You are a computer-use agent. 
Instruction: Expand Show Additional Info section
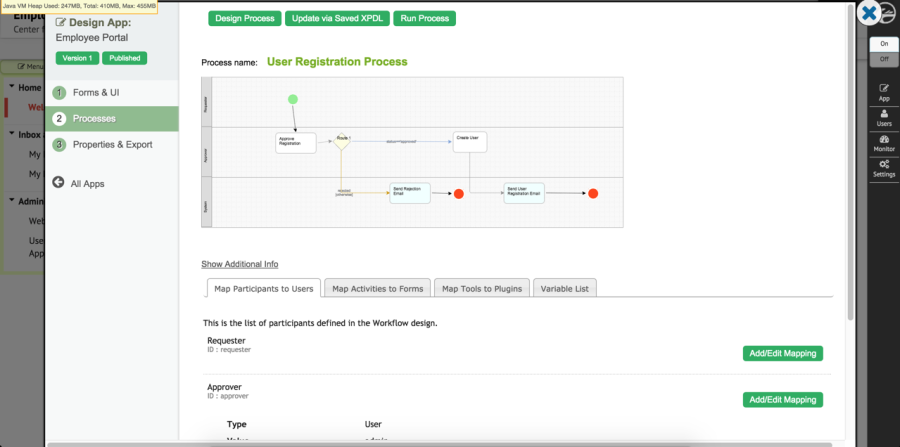pyautogui.click(x=240, y=264)
